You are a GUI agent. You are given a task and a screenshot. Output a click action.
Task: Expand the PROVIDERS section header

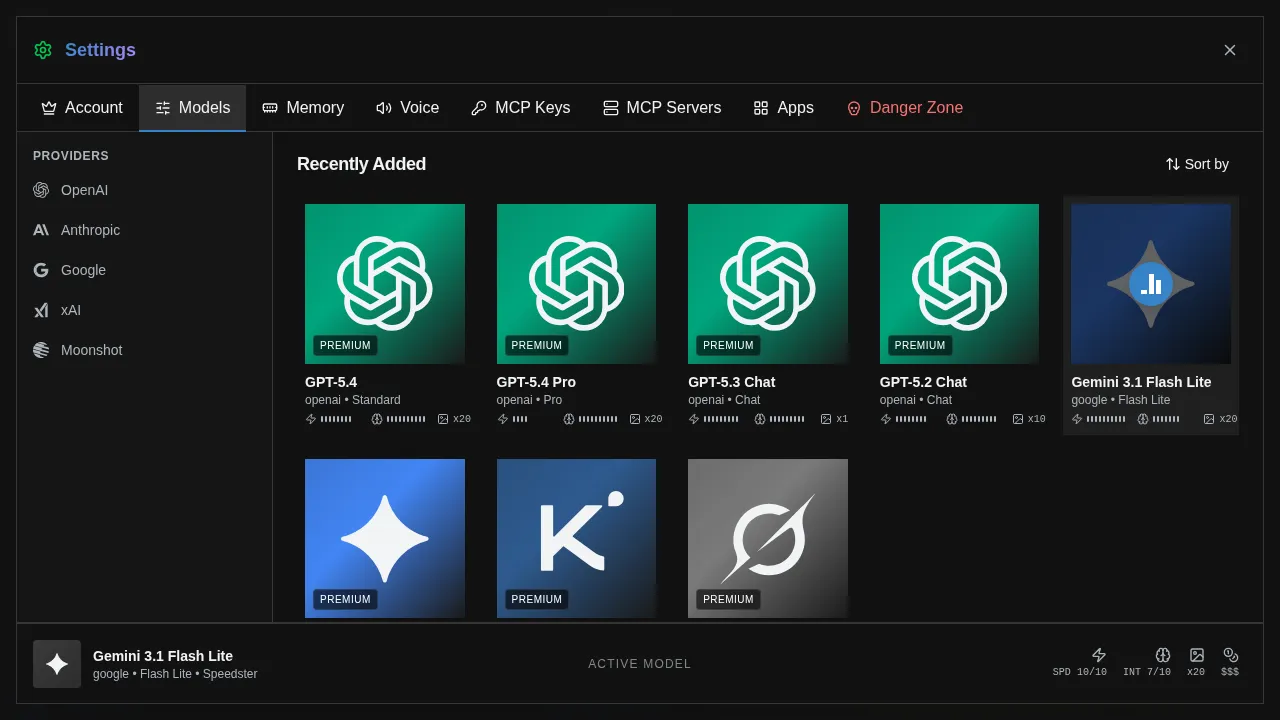tap(68, 156)
